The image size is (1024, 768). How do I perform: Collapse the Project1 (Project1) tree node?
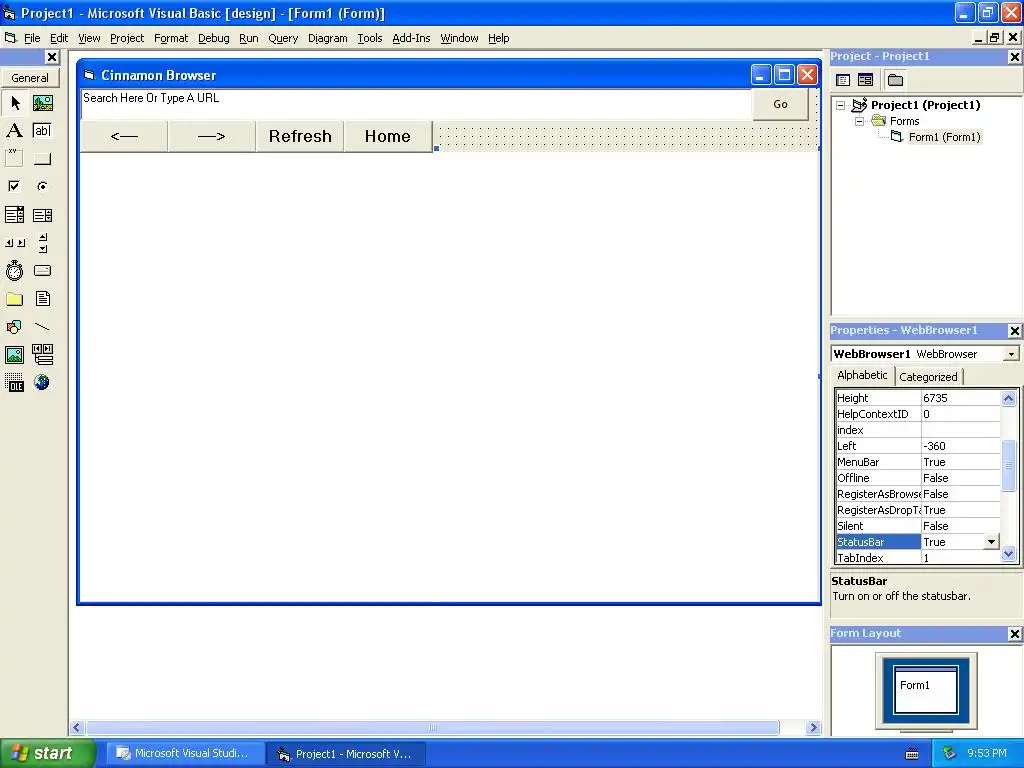click(x=841, y=105)
